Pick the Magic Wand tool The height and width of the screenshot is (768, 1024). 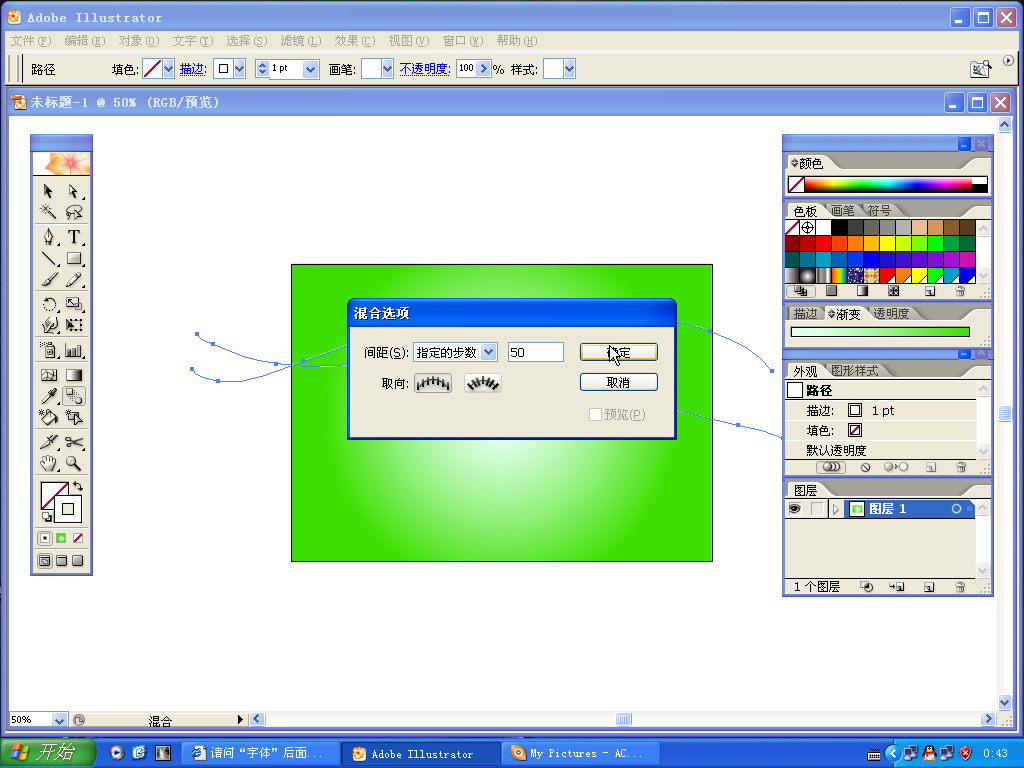48,212
